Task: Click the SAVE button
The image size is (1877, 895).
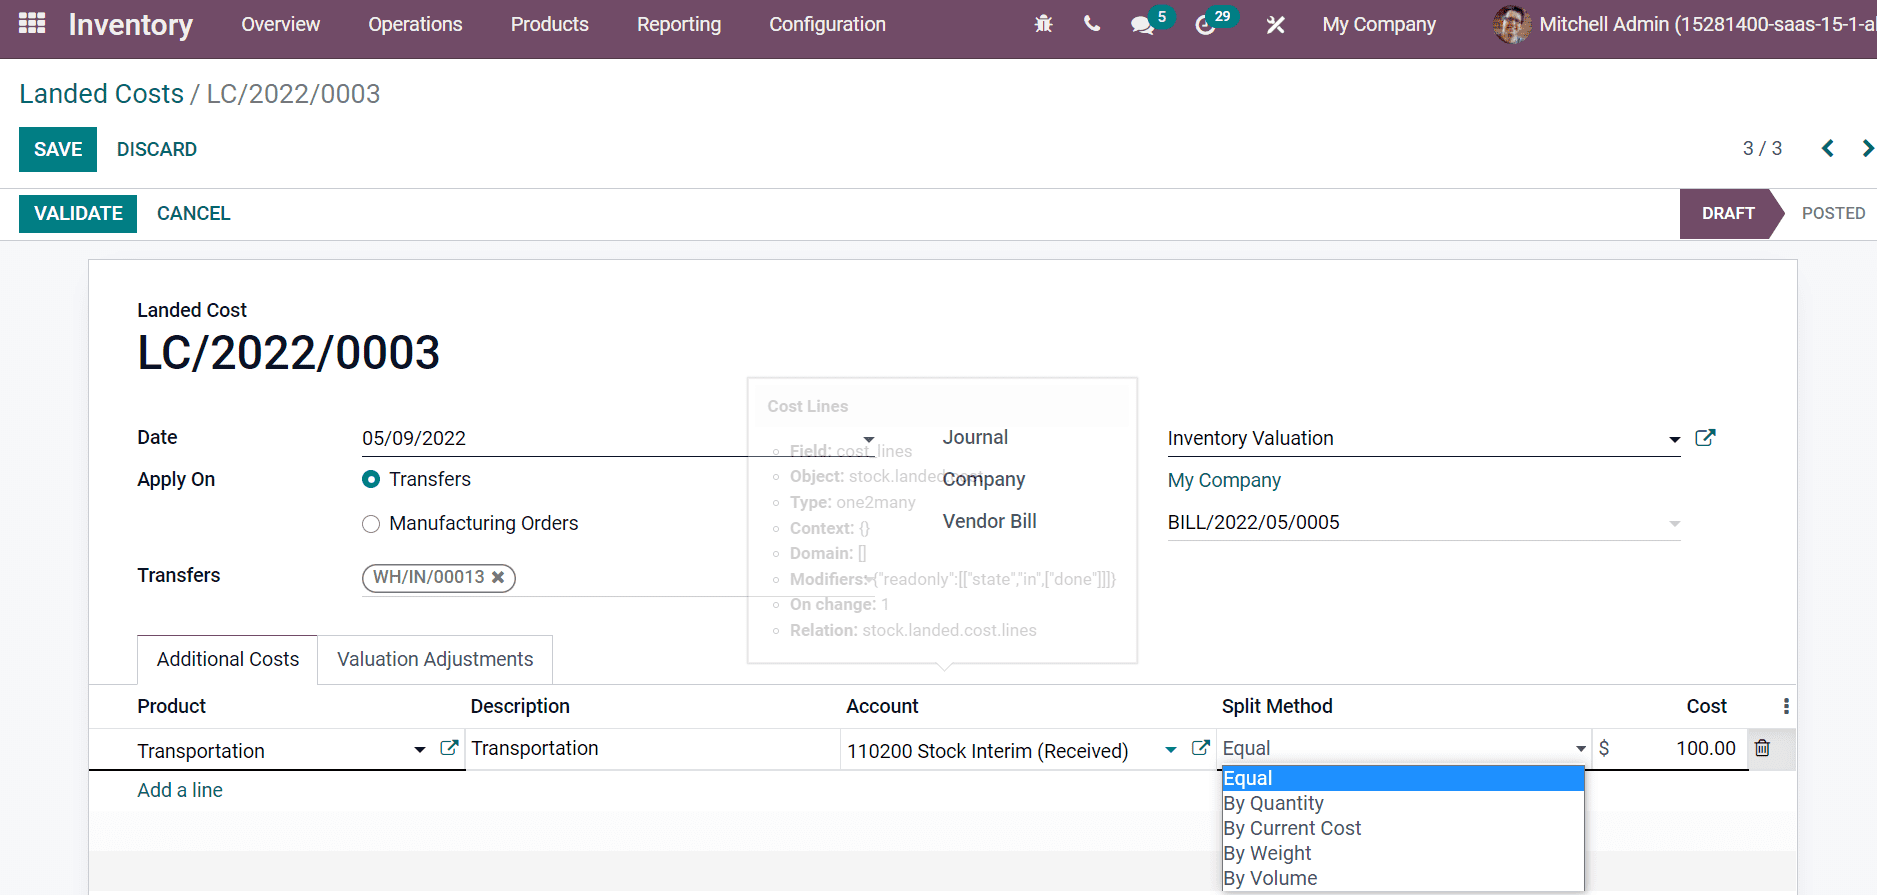Action: click(x=58, y=149)
